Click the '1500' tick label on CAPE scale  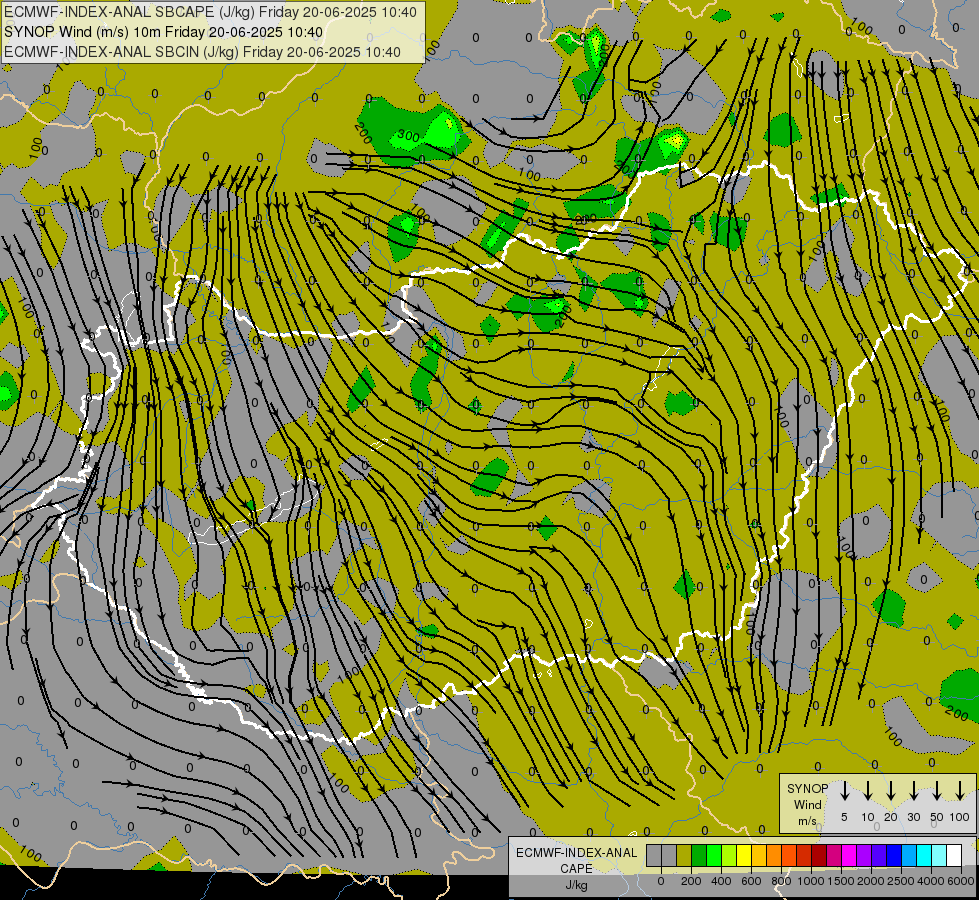[841, 881]
